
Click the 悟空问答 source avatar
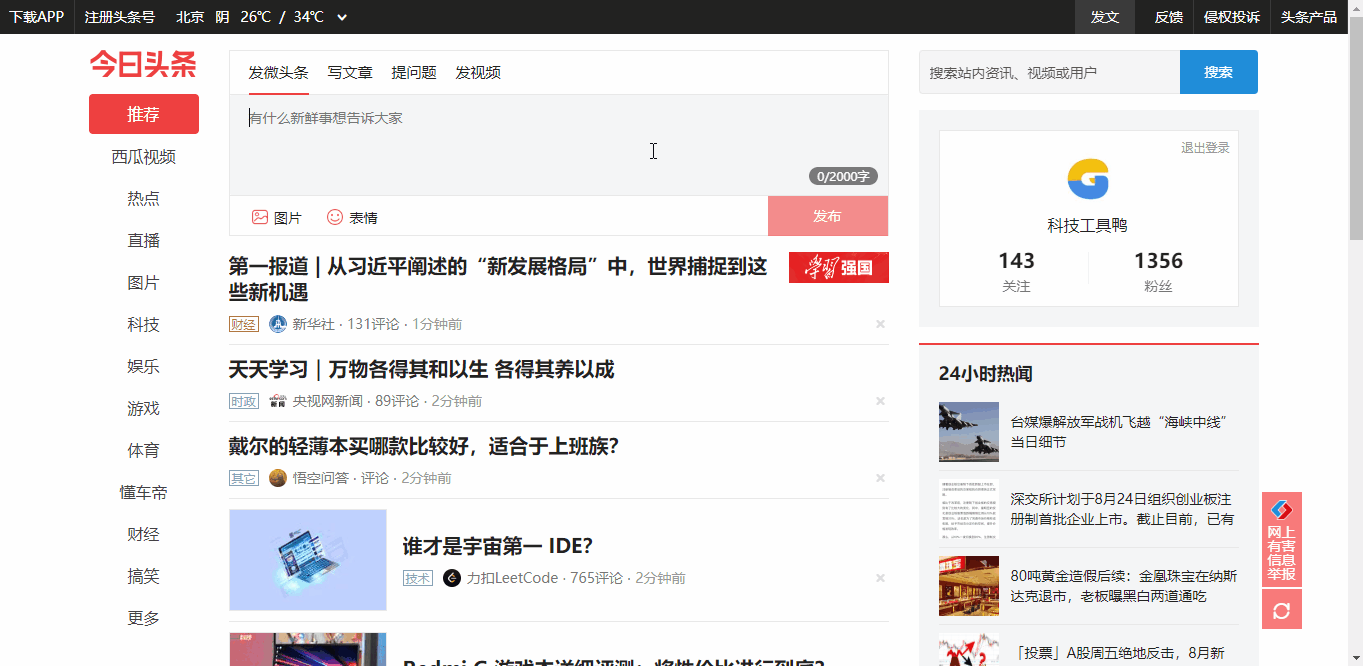click(278, 478)
